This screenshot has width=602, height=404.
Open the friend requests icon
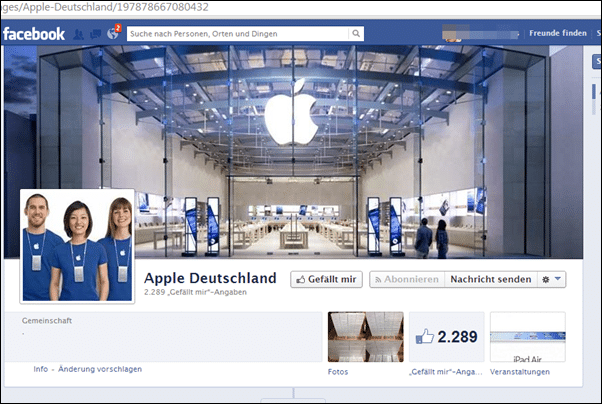click(x=78, y=34)
